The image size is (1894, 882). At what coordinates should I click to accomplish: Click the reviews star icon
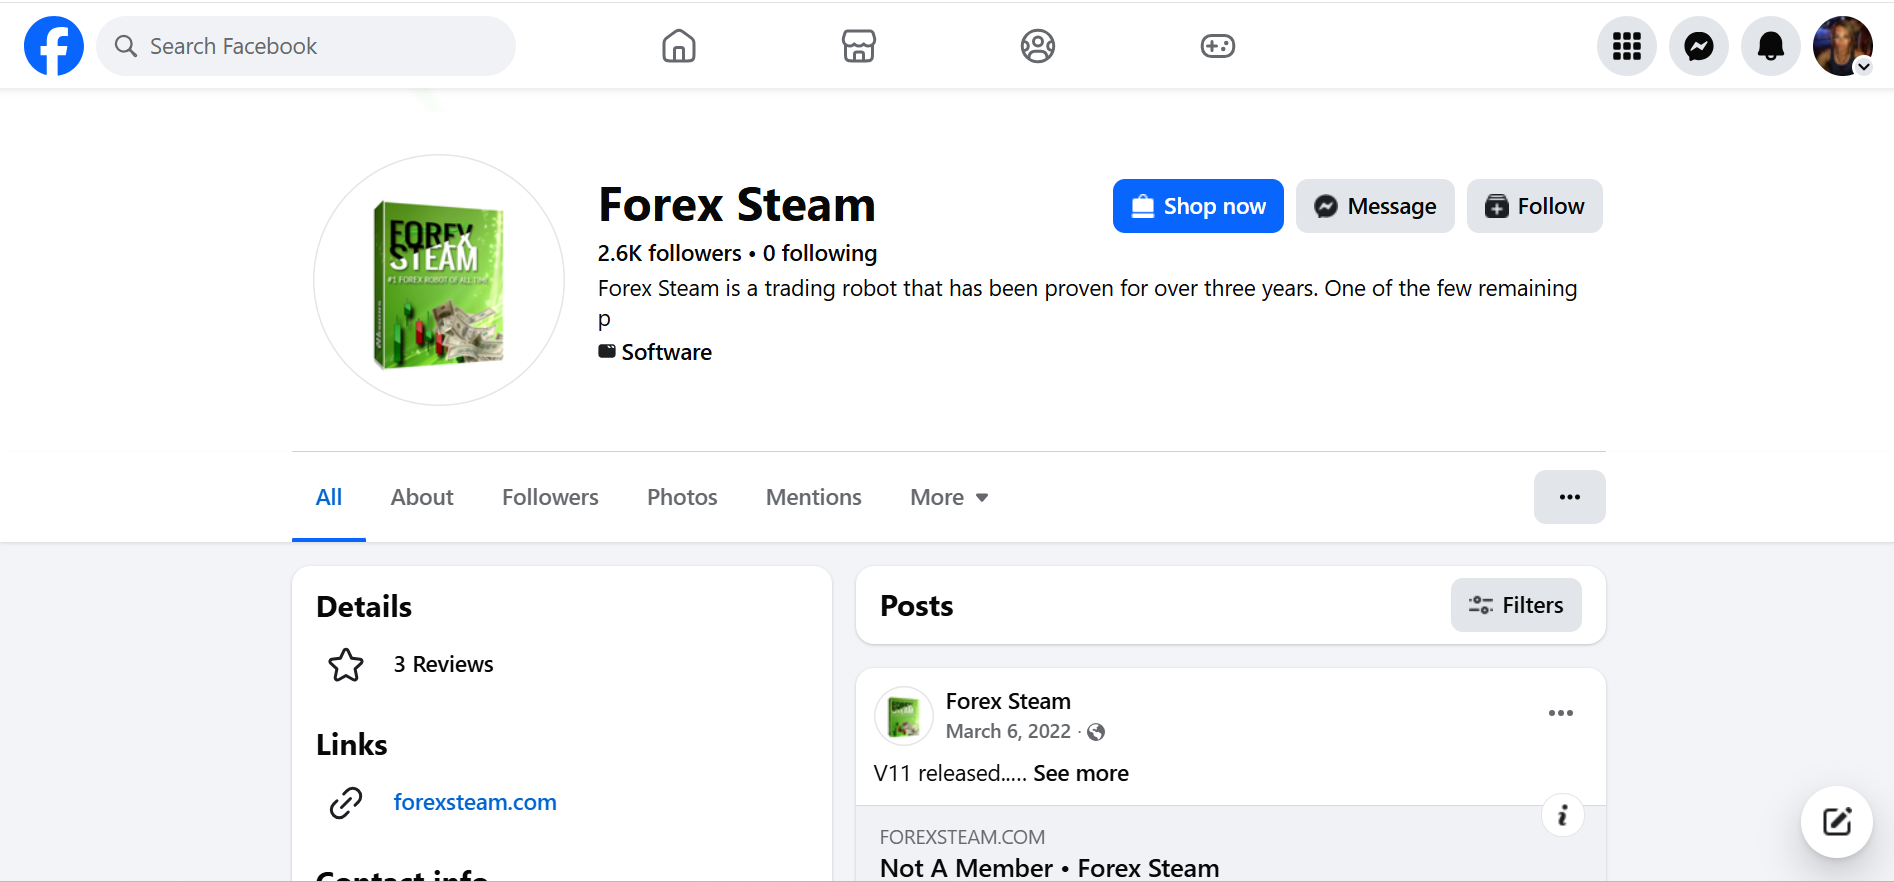point(346,665)
